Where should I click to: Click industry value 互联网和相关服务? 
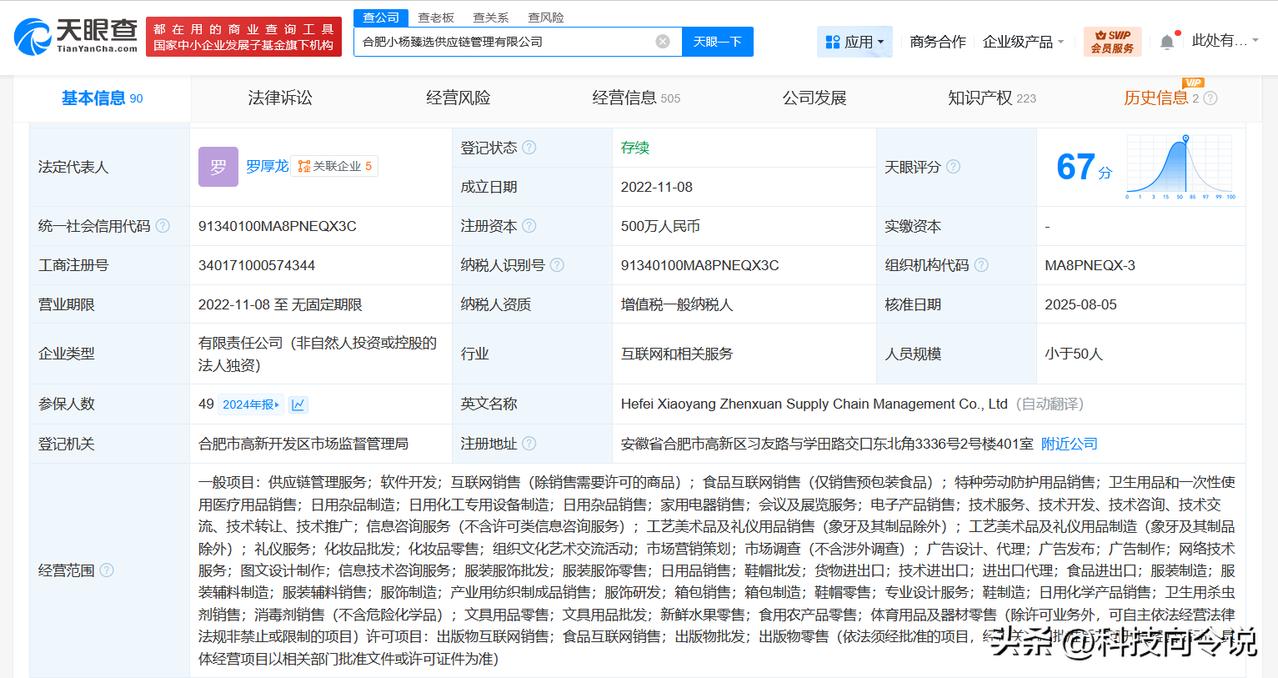click(677, 353)
